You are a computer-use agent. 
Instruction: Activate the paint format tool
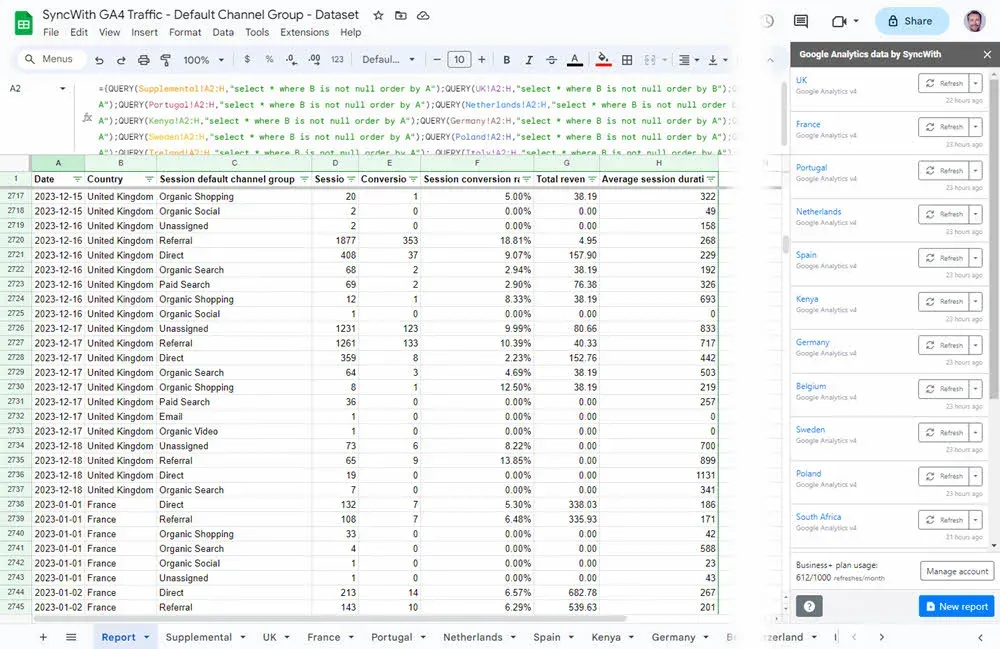coord(166,60)
